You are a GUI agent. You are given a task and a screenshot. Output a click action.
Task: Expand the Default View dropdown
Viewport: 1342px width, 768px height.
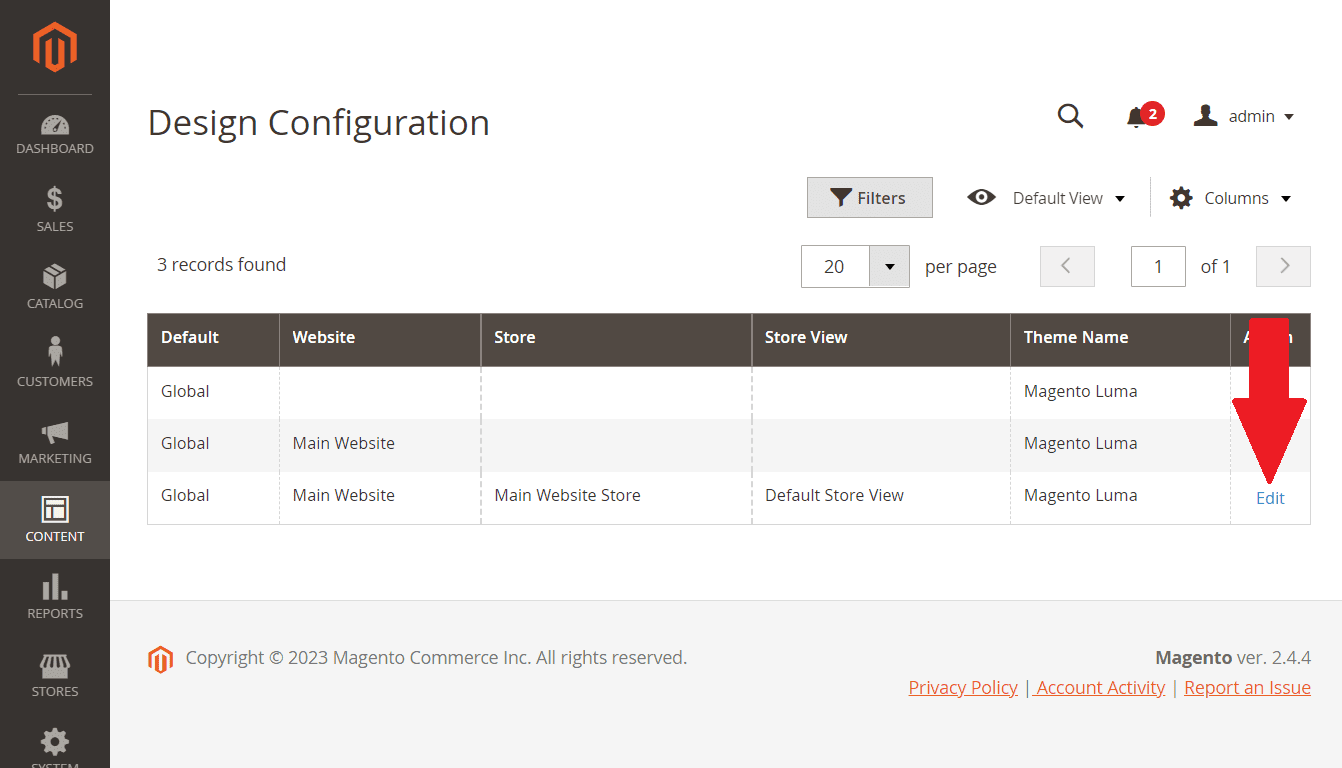(1047, 198)
